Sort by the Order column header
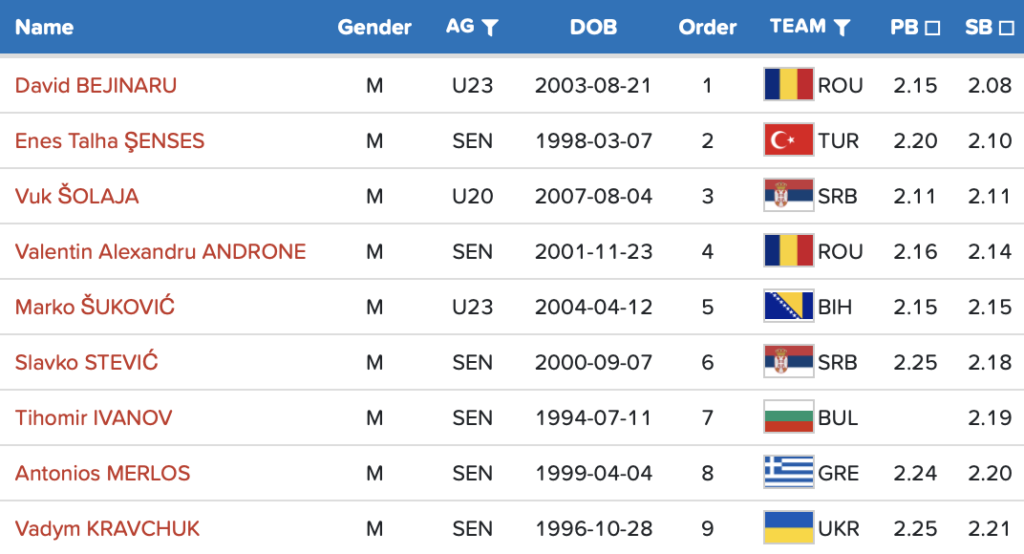1024x554 pixels. click(707, 27)
